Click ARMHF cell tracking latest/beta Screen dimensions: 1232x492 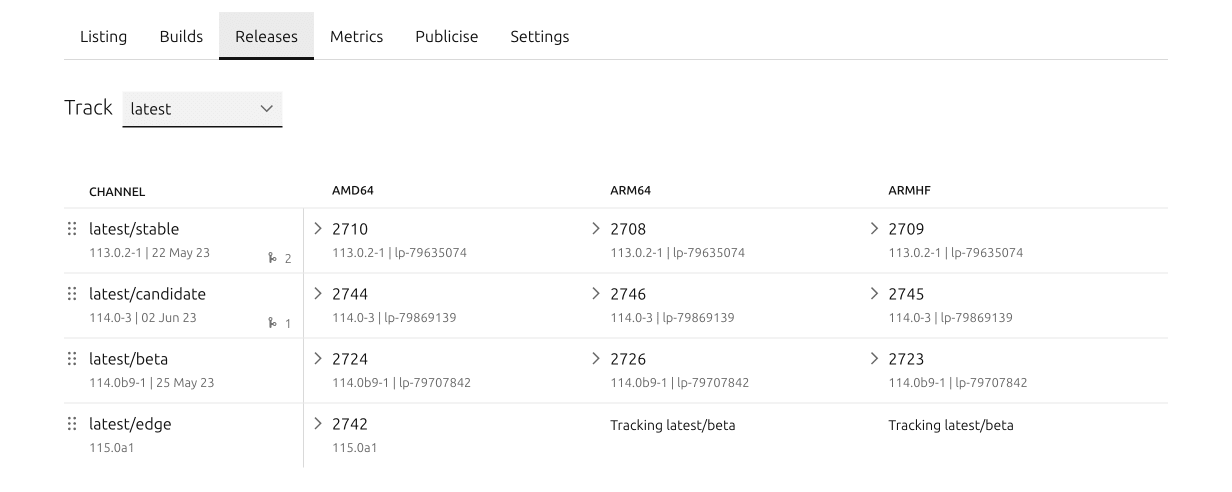pos(950,425)
